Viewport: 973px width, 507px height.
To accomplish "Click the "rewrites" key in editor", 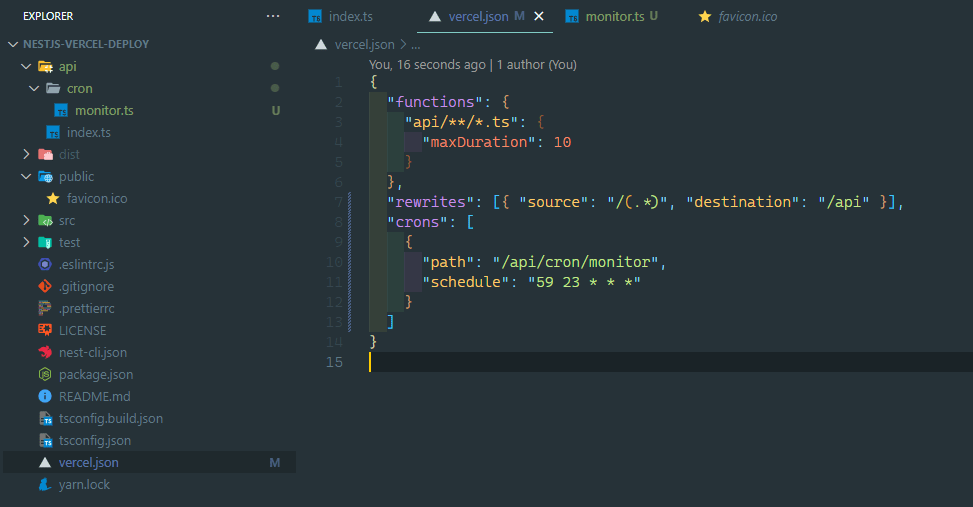I will click(430, 202).
